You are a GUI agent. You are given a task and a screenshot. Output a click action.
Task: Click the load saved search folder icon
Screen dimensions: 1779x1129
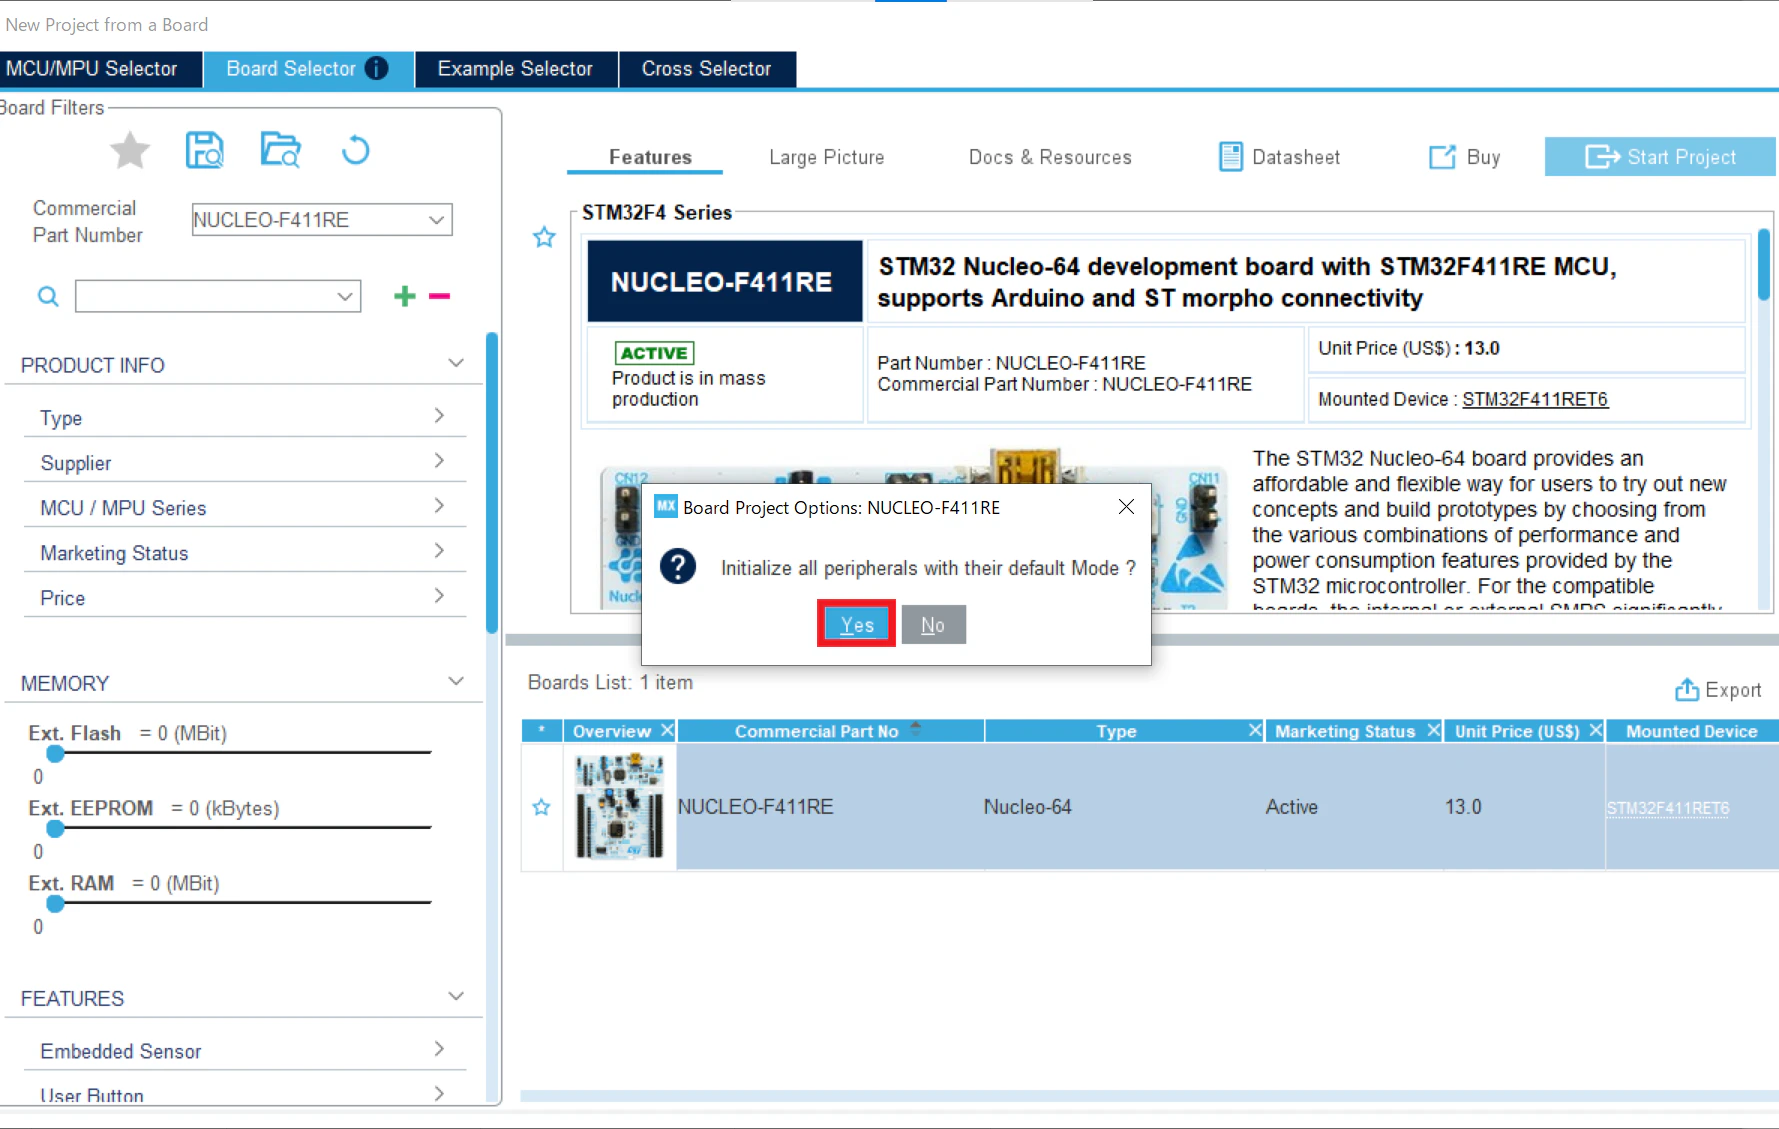click(x=280, y=150)
